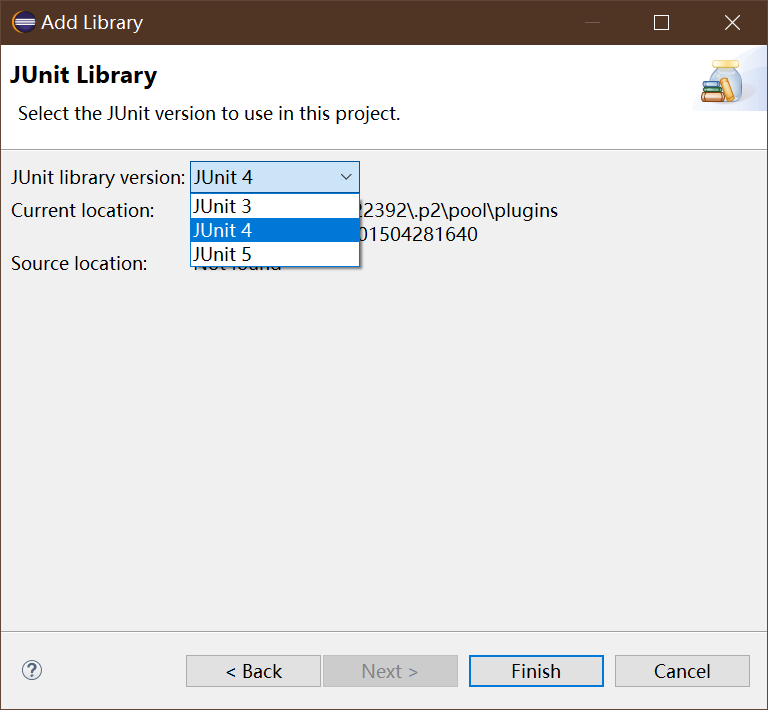Screen dimensions: 768x710
Task: Click the Eclipse icon in title bar
Action: [24, 22]
